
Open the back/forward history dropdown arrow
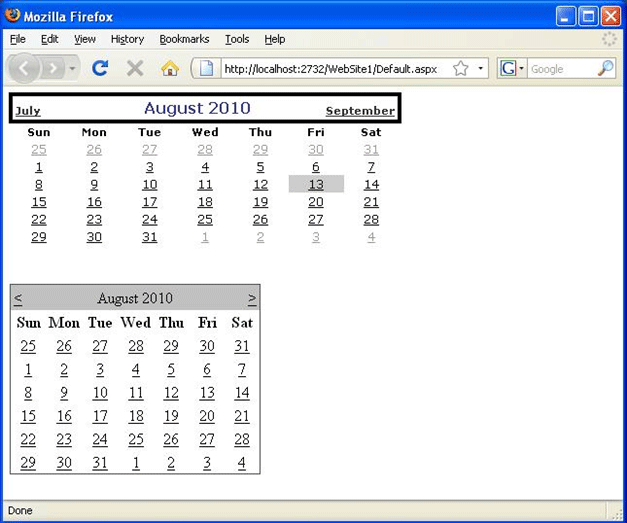[72, 69]
